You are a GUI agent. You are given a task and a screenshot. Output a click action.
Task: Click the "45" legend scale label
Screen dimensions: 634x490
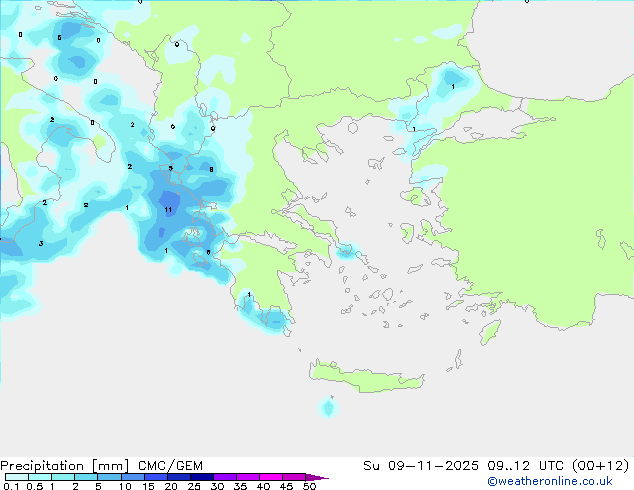(286, 486)
